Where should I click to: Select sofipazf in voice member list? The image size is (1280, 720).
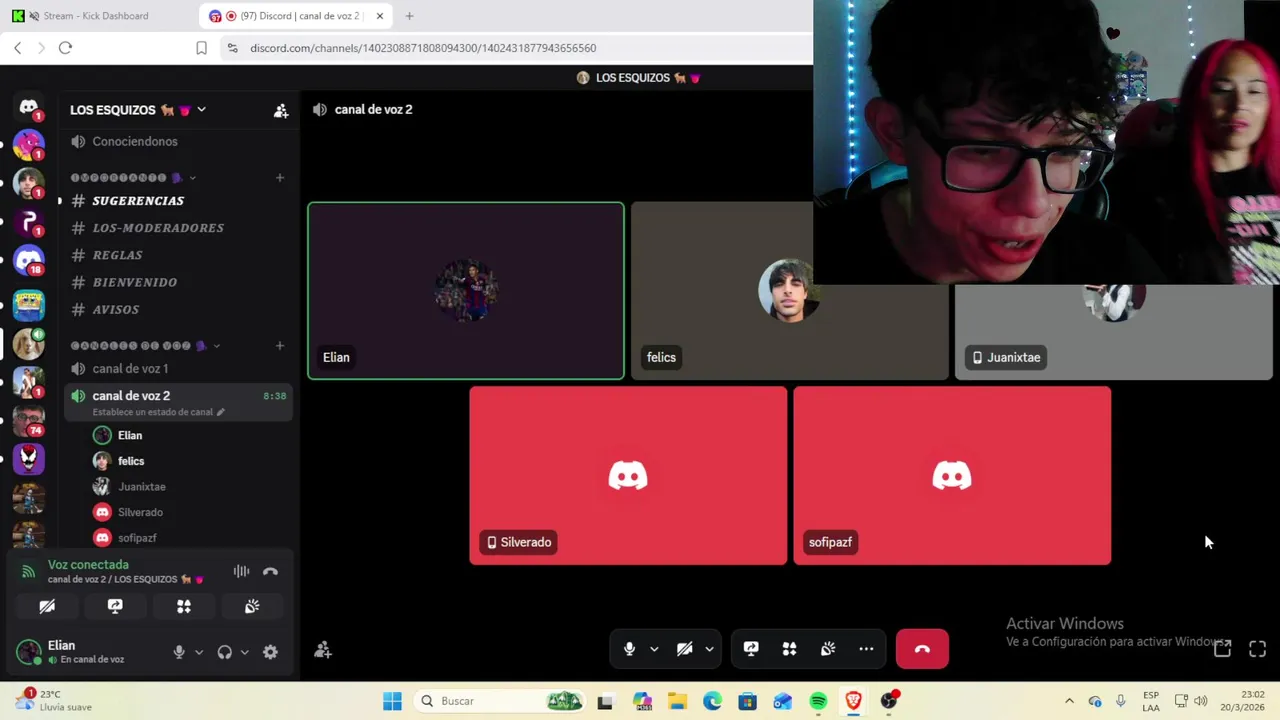click(137, 538)
